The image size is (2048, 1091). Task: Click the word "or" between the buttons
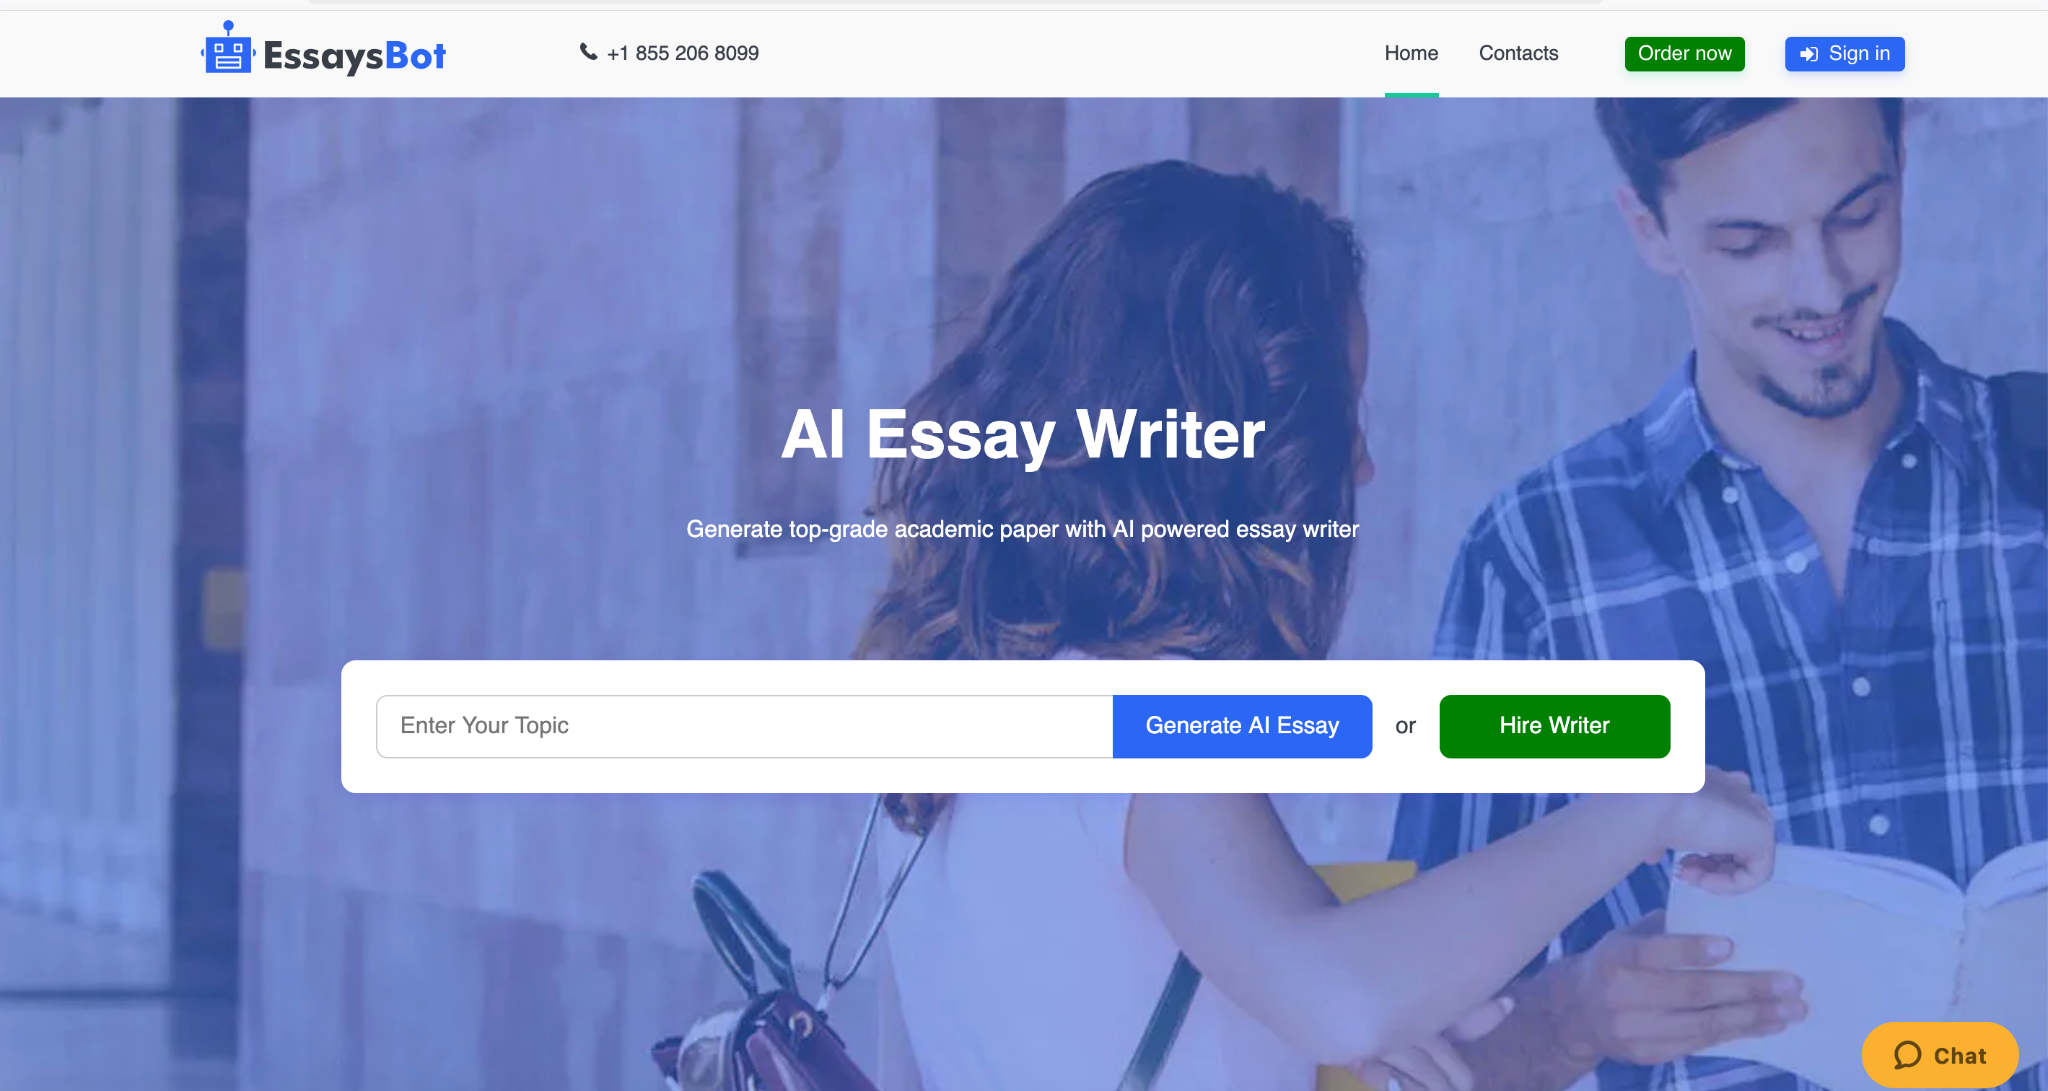(x=1405, y=726)
